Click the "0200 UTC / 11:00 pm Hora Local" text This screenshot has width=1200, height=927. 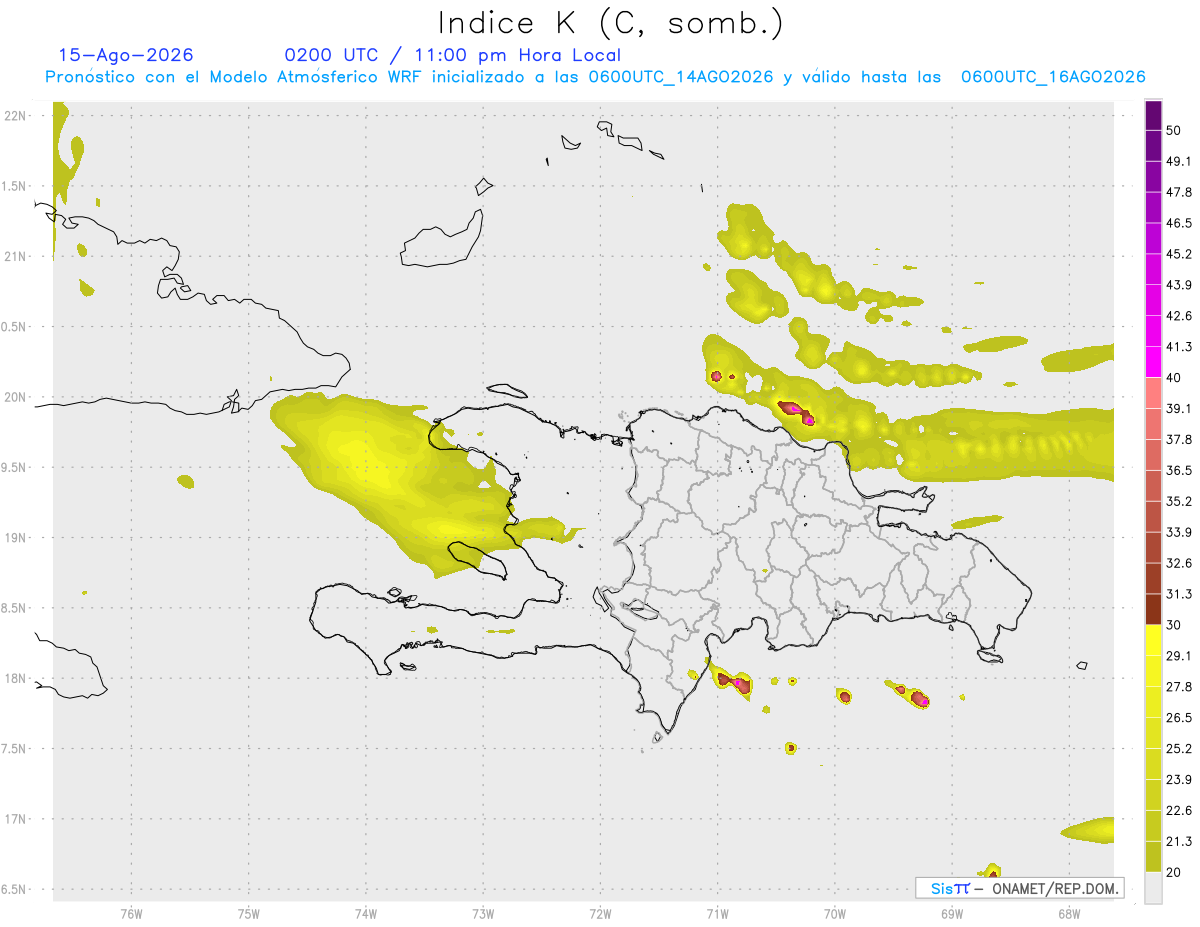click(452, 55)
